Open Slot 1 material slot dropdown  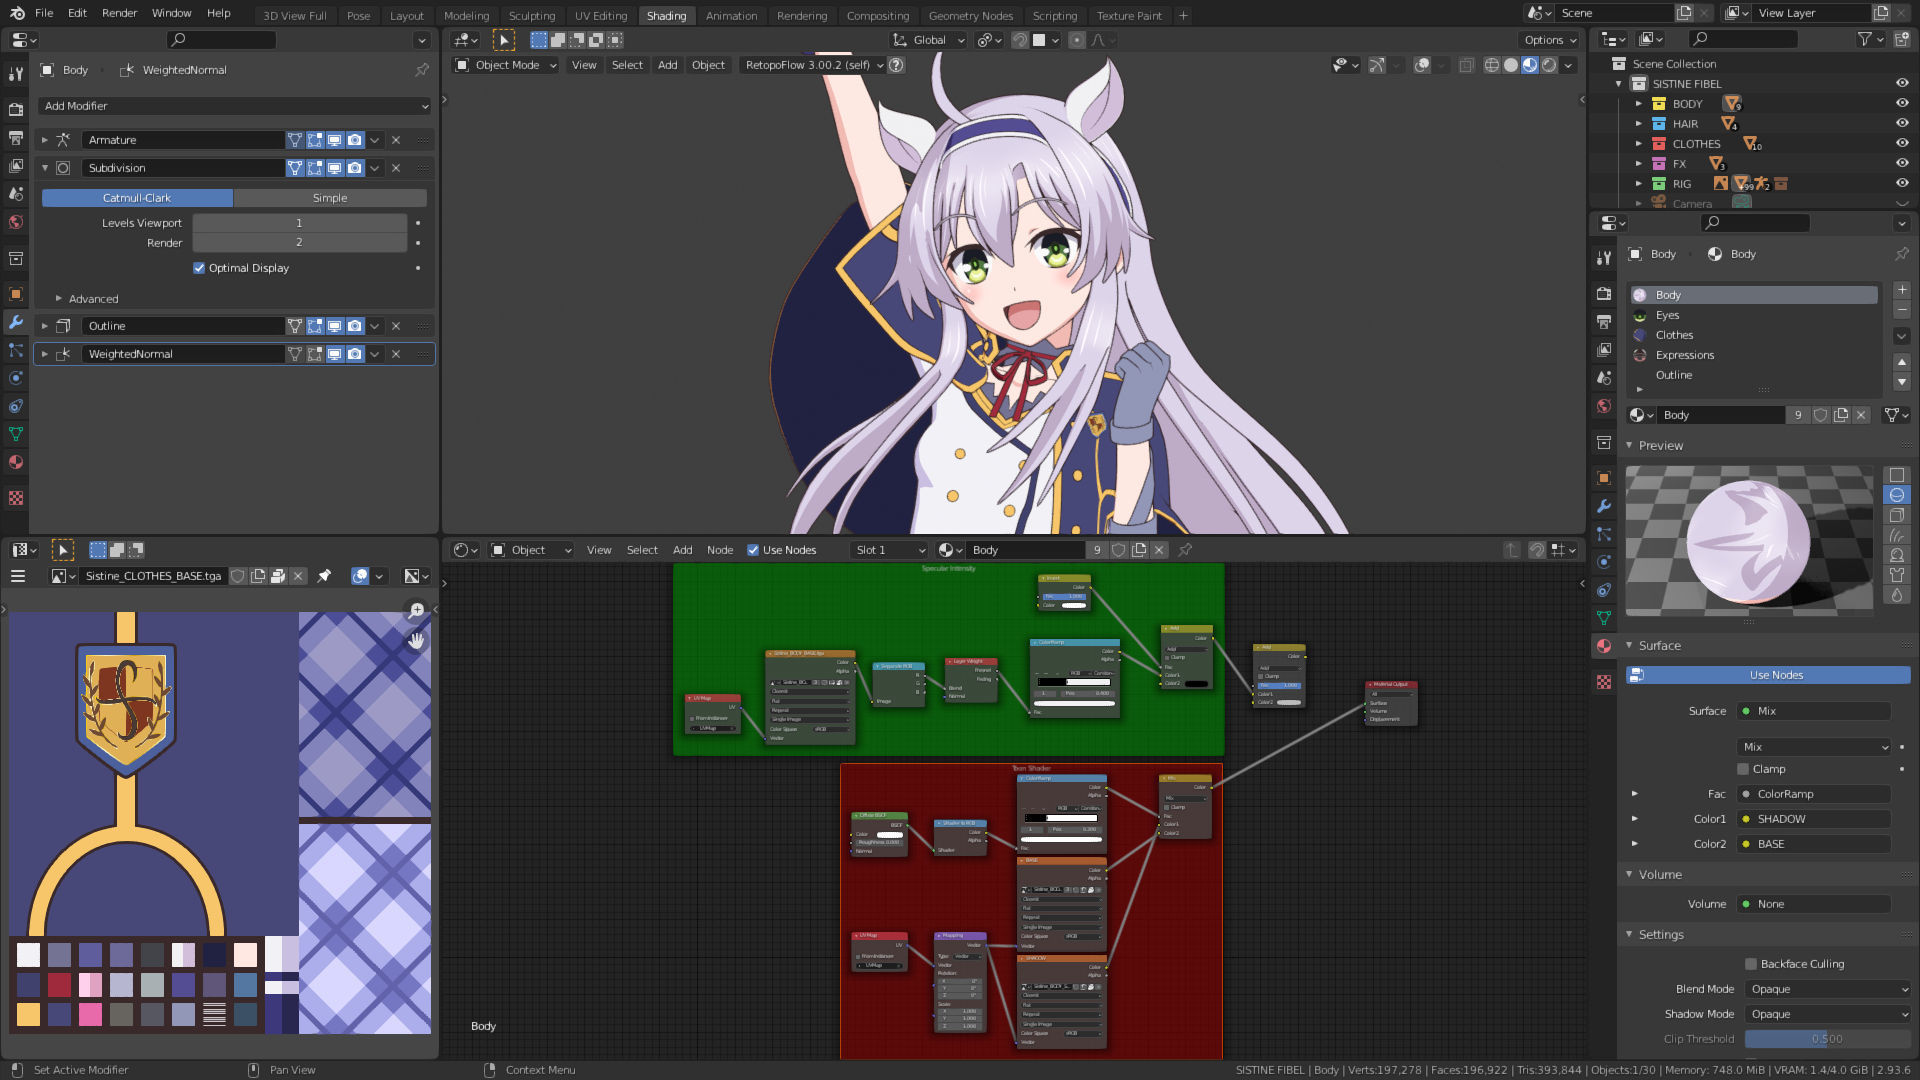pyautogui.click(x=890, y=550)
